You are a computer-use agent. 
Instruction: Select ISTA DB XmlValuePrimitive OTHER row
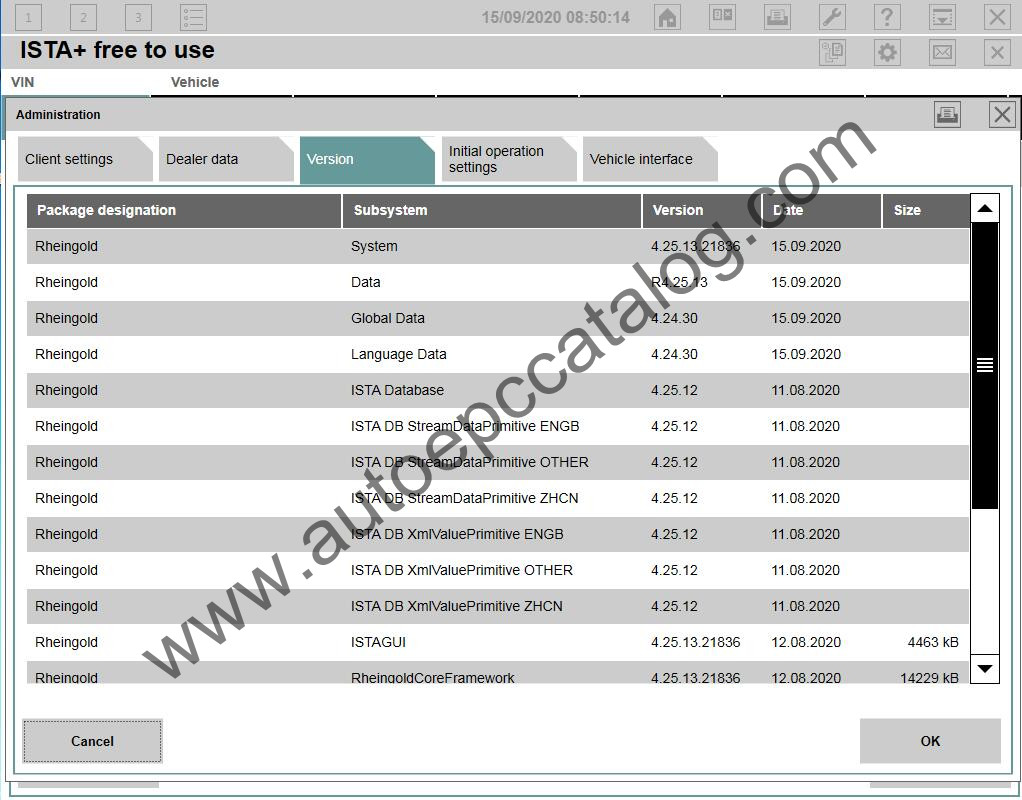[498, 570]
